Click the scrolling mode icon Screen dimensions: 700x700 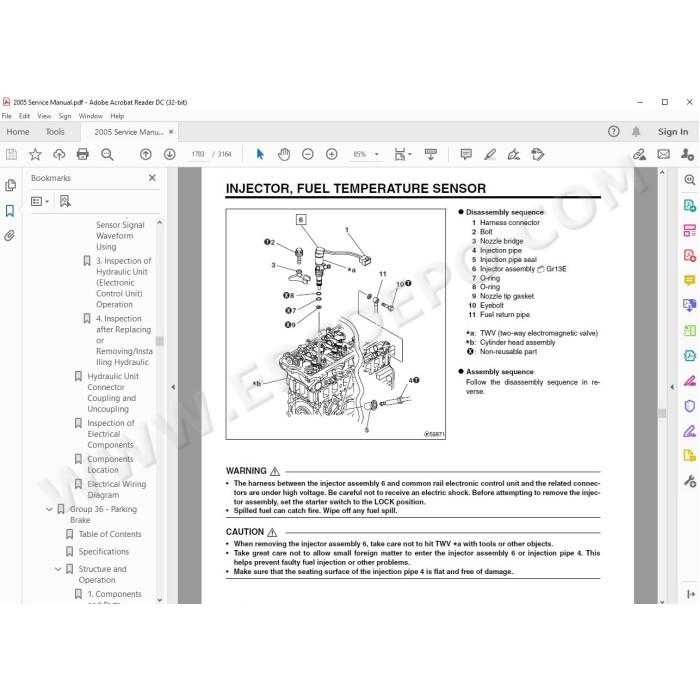(x=431, y=154)
